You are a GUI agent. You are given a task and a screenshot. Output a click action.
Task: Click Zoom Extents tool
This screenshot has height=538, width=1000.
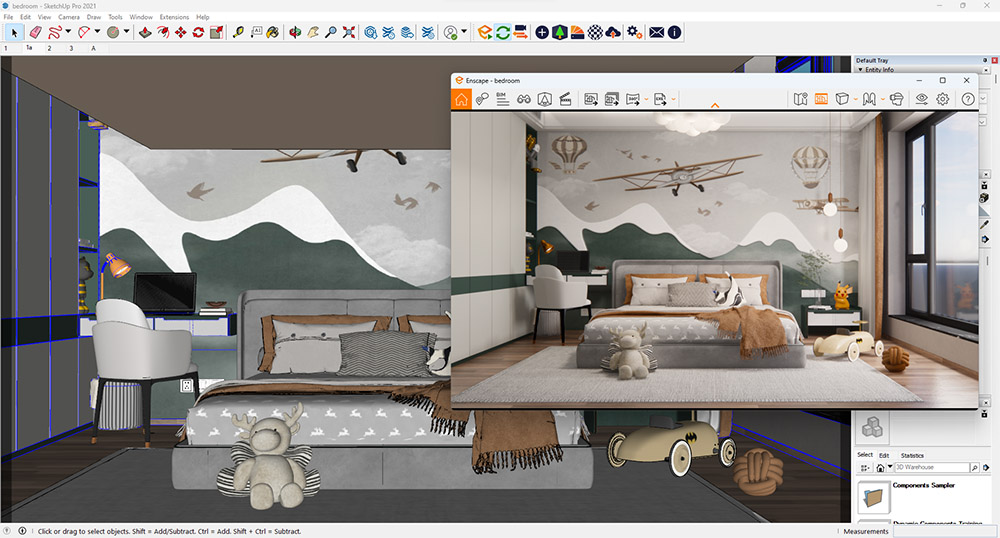[x=348, y=32]
